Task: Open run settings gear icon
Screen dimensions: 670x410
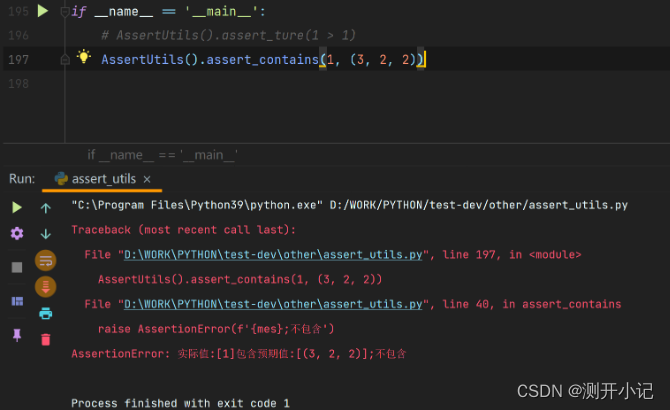Action: (17, 233)
